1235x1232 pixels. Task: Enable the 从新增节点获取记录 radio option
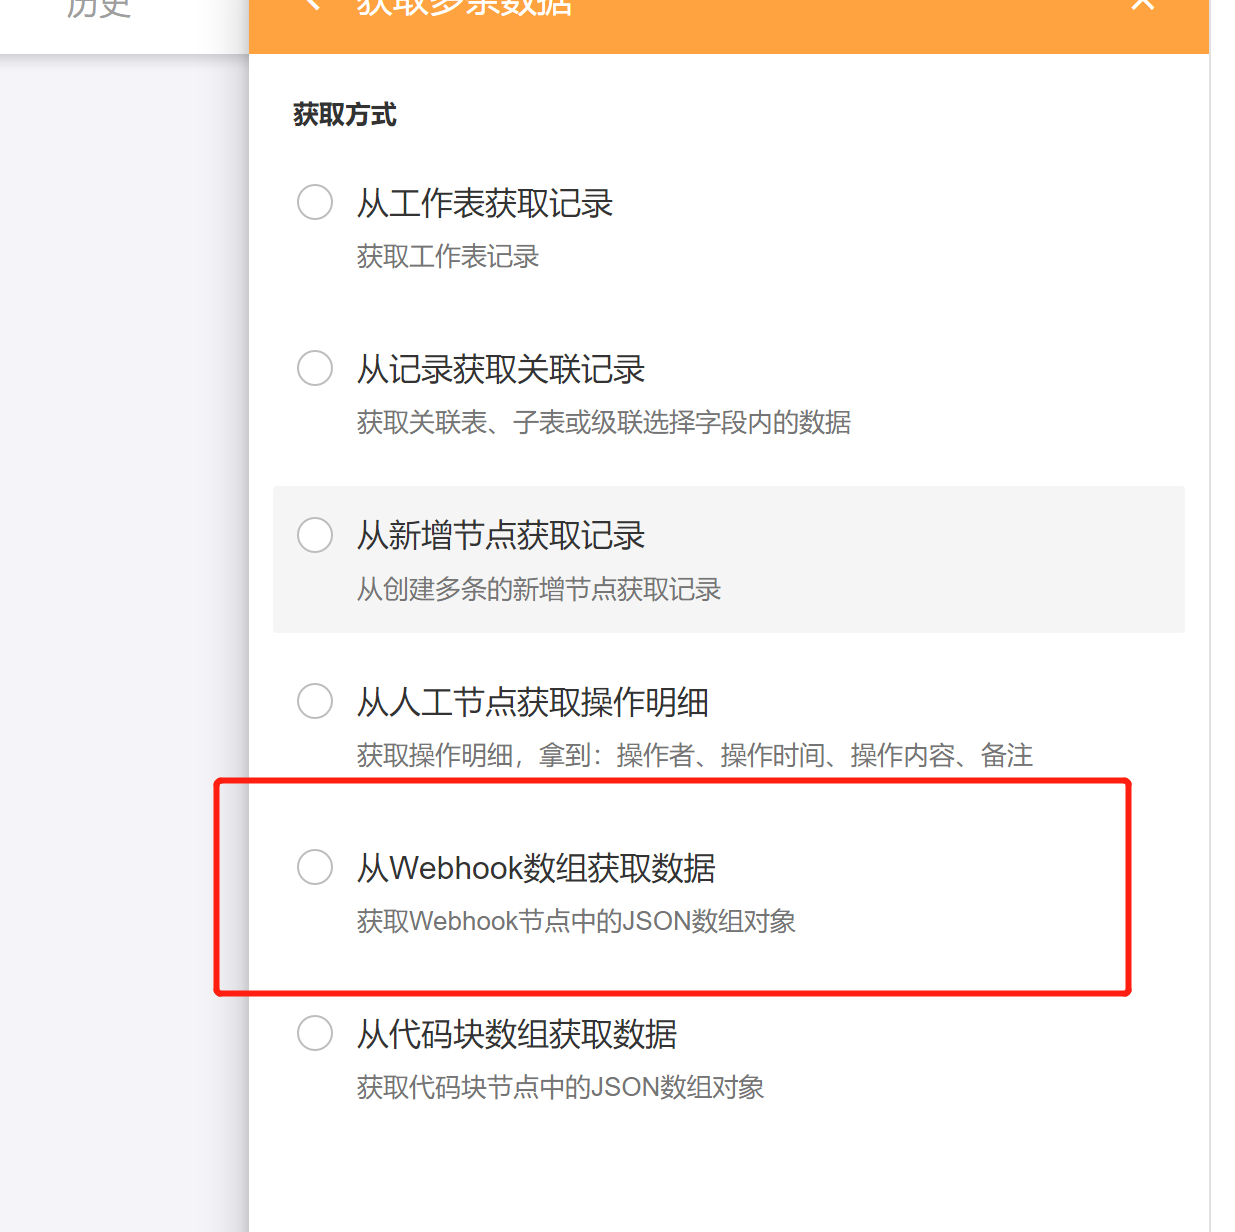315,535
